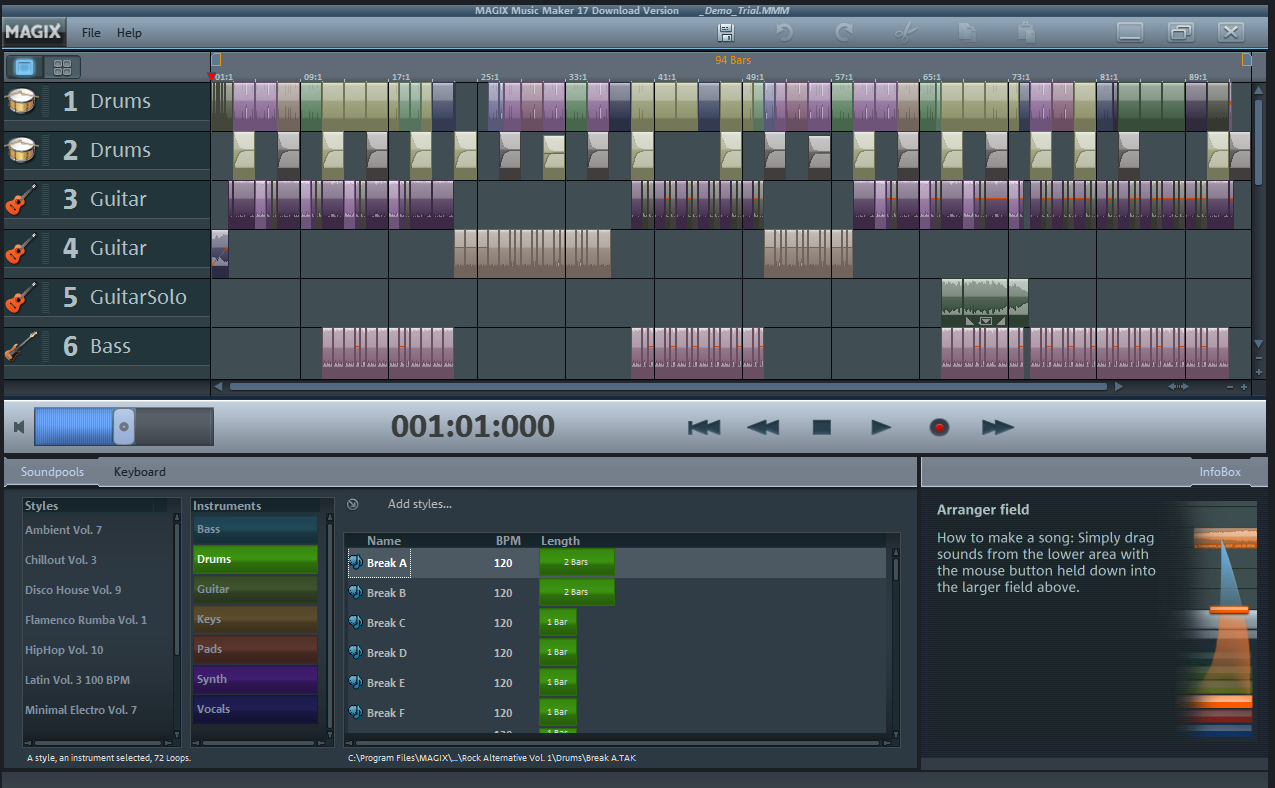The height and width of the screenshot is (788, 1275).
Task: Click the redo arrow icon
Action: pyautogui.click(x=844, y=33)
